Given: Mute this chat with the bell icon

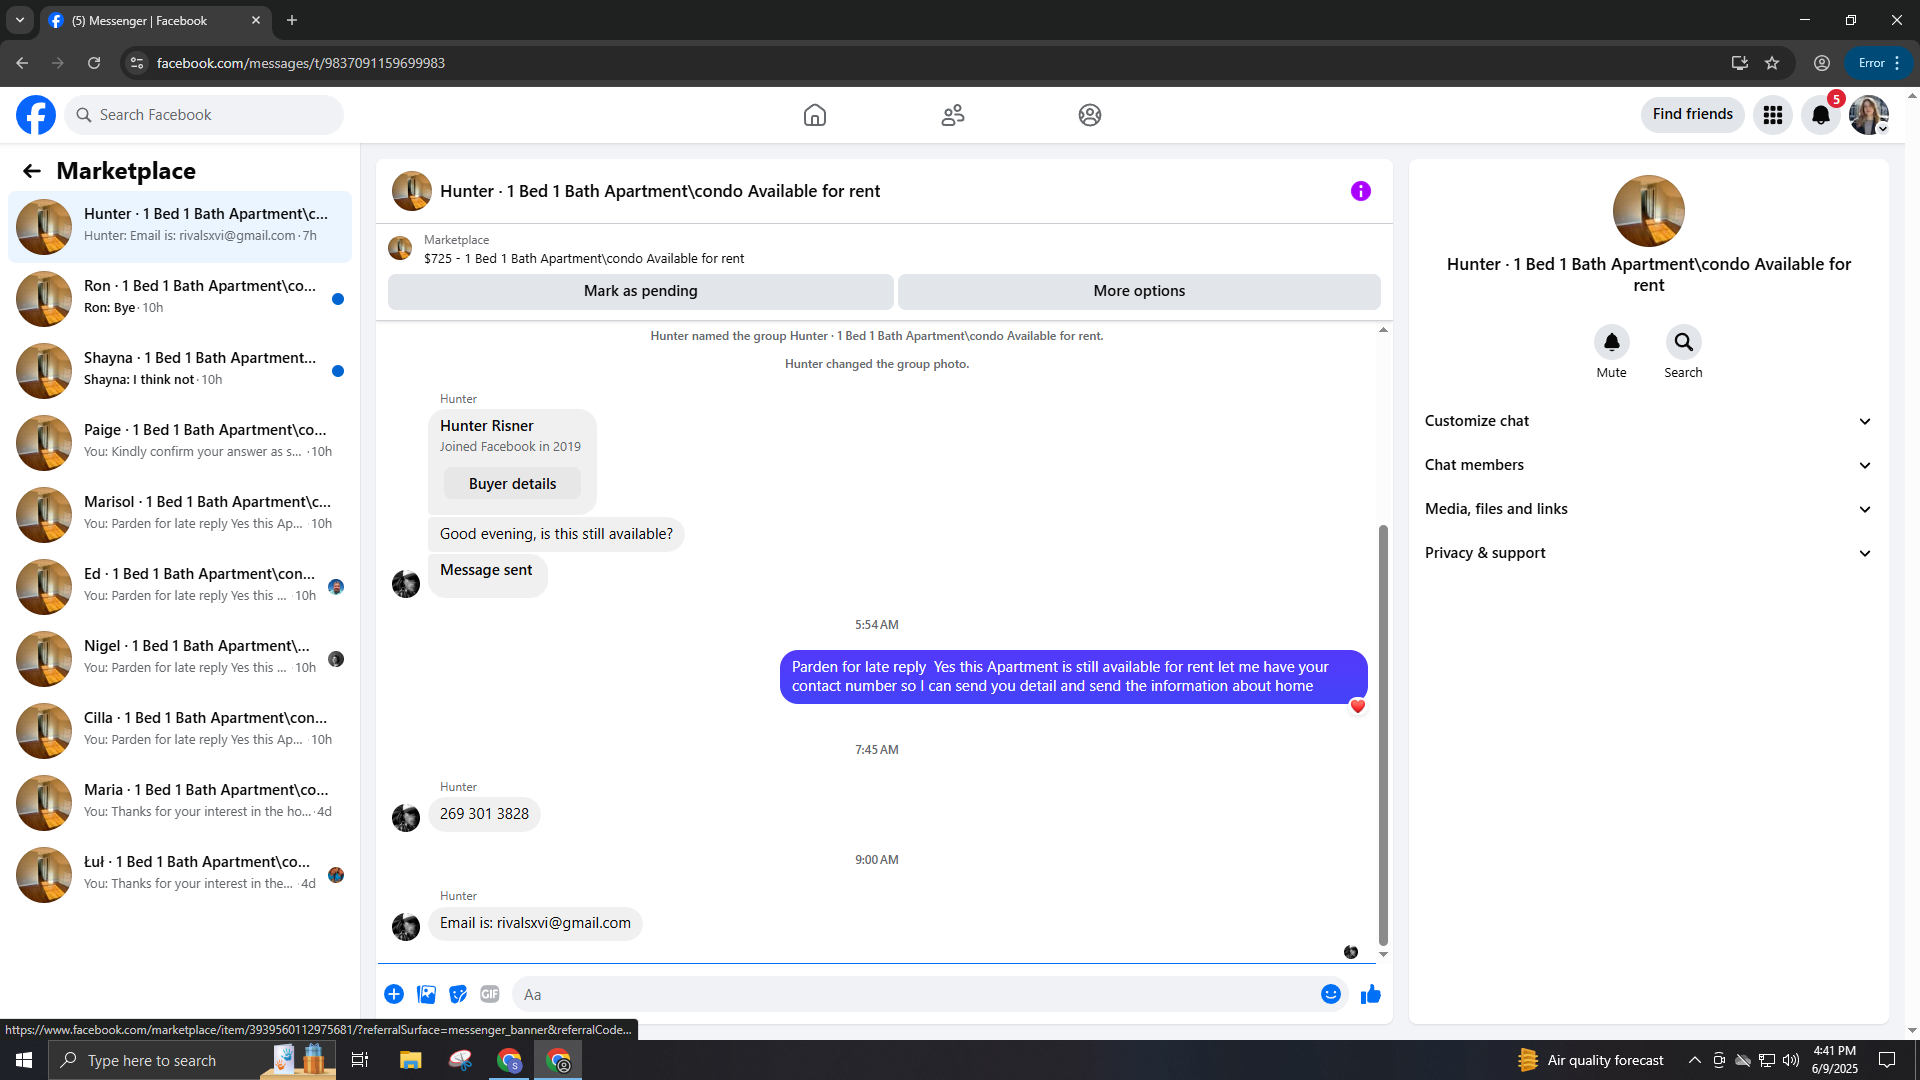Looking at the screenshot, I should click(1612, 342).
